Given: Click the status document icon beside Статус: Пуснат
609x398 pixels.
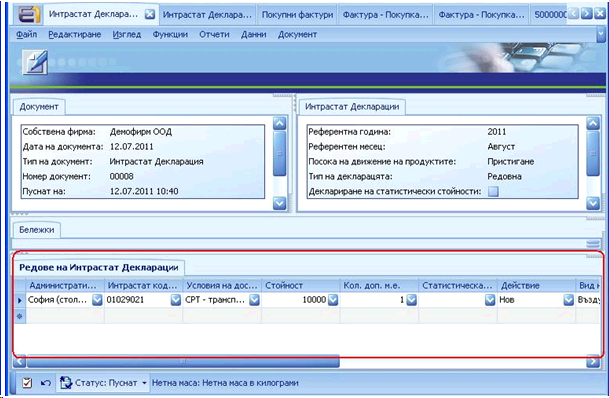Looking at the screenshot, I should point(66,383).
